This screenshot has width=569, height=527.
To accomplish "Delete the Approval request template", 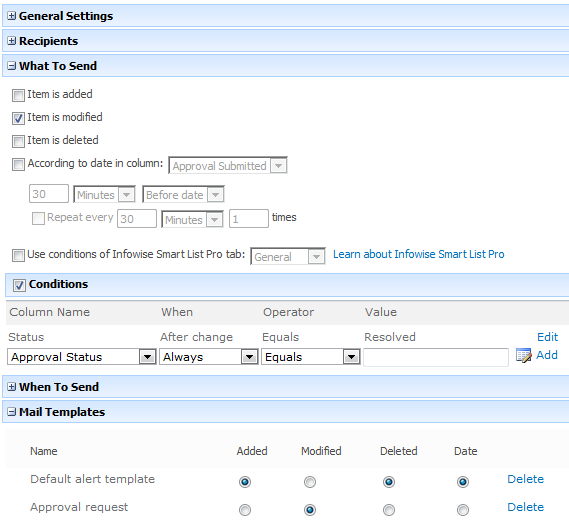I will (x=525, y=507).
